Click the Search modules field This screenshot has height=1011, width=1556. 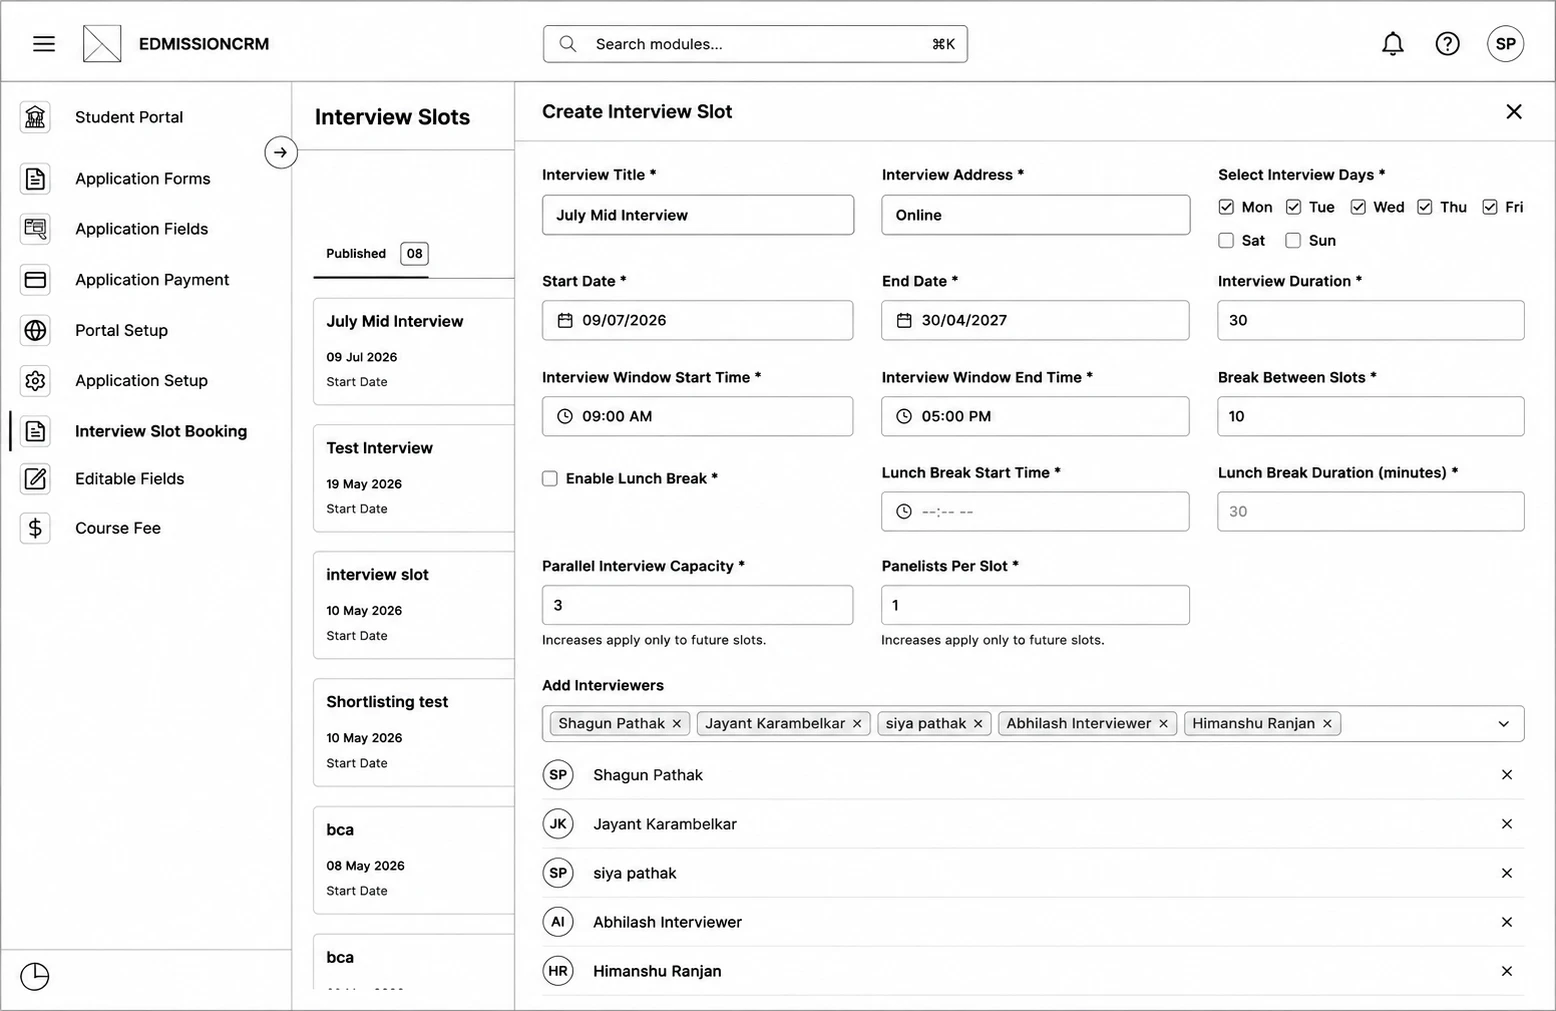tap(755, 44)
